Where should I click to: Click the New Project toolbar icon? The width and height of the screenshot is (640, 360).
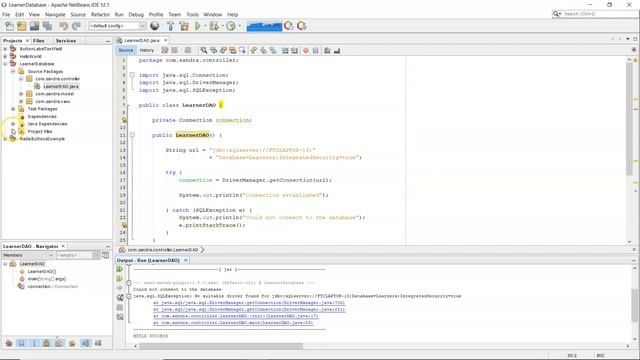22,26
